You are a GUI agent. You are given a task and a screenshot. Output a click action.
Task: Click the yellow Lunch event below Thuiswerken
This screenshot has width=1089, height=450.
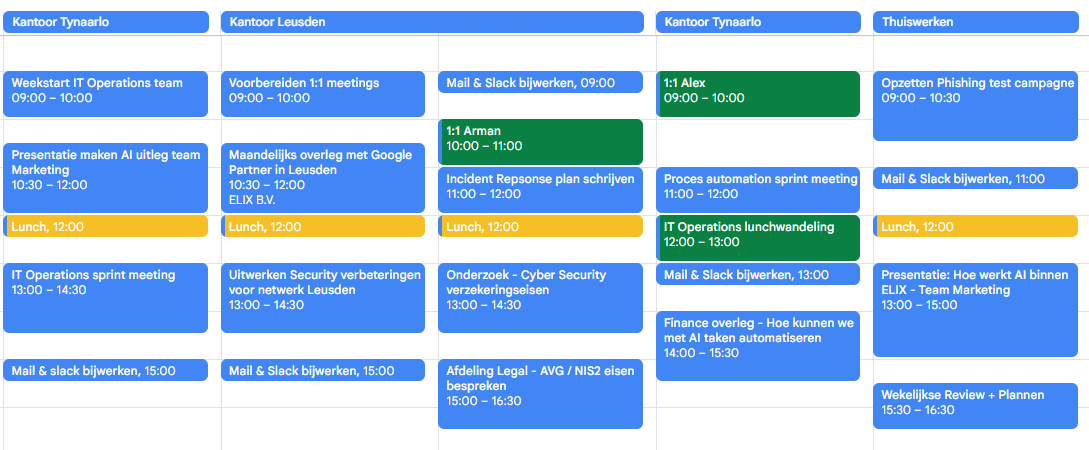pos(976,226)
